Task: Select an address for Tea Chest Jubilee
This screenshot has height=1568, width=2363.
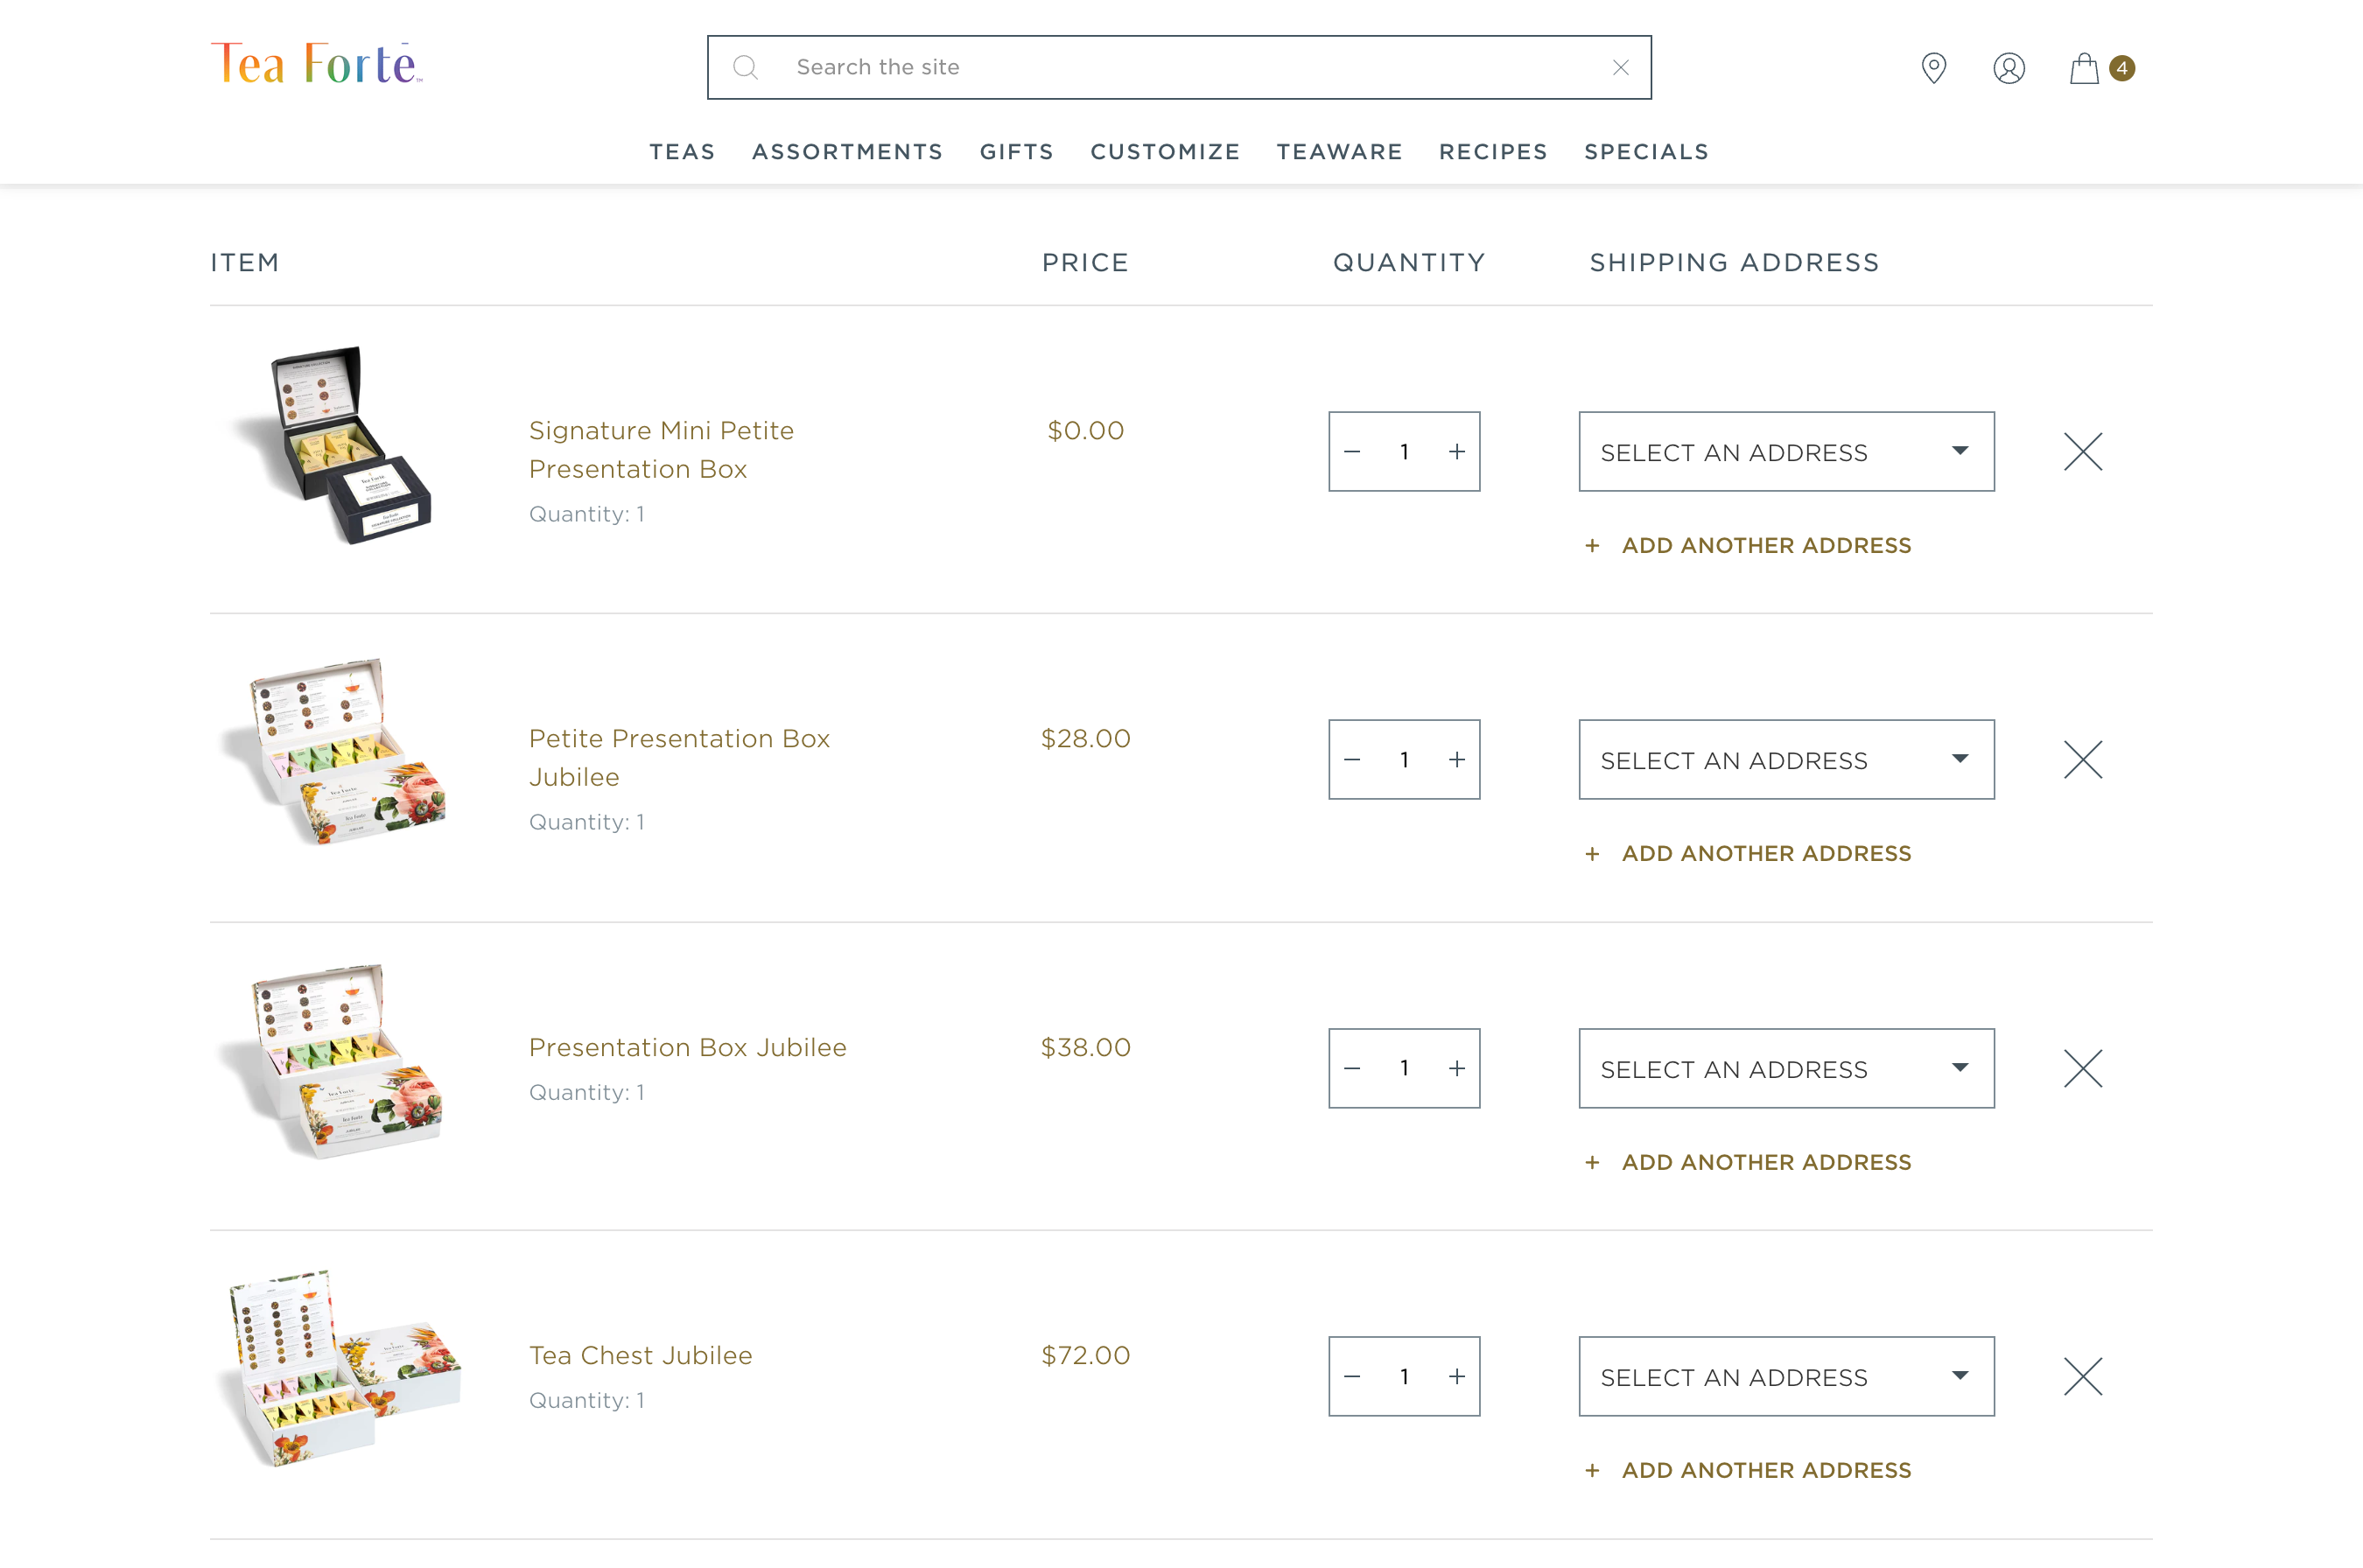Action: 1786,1377
